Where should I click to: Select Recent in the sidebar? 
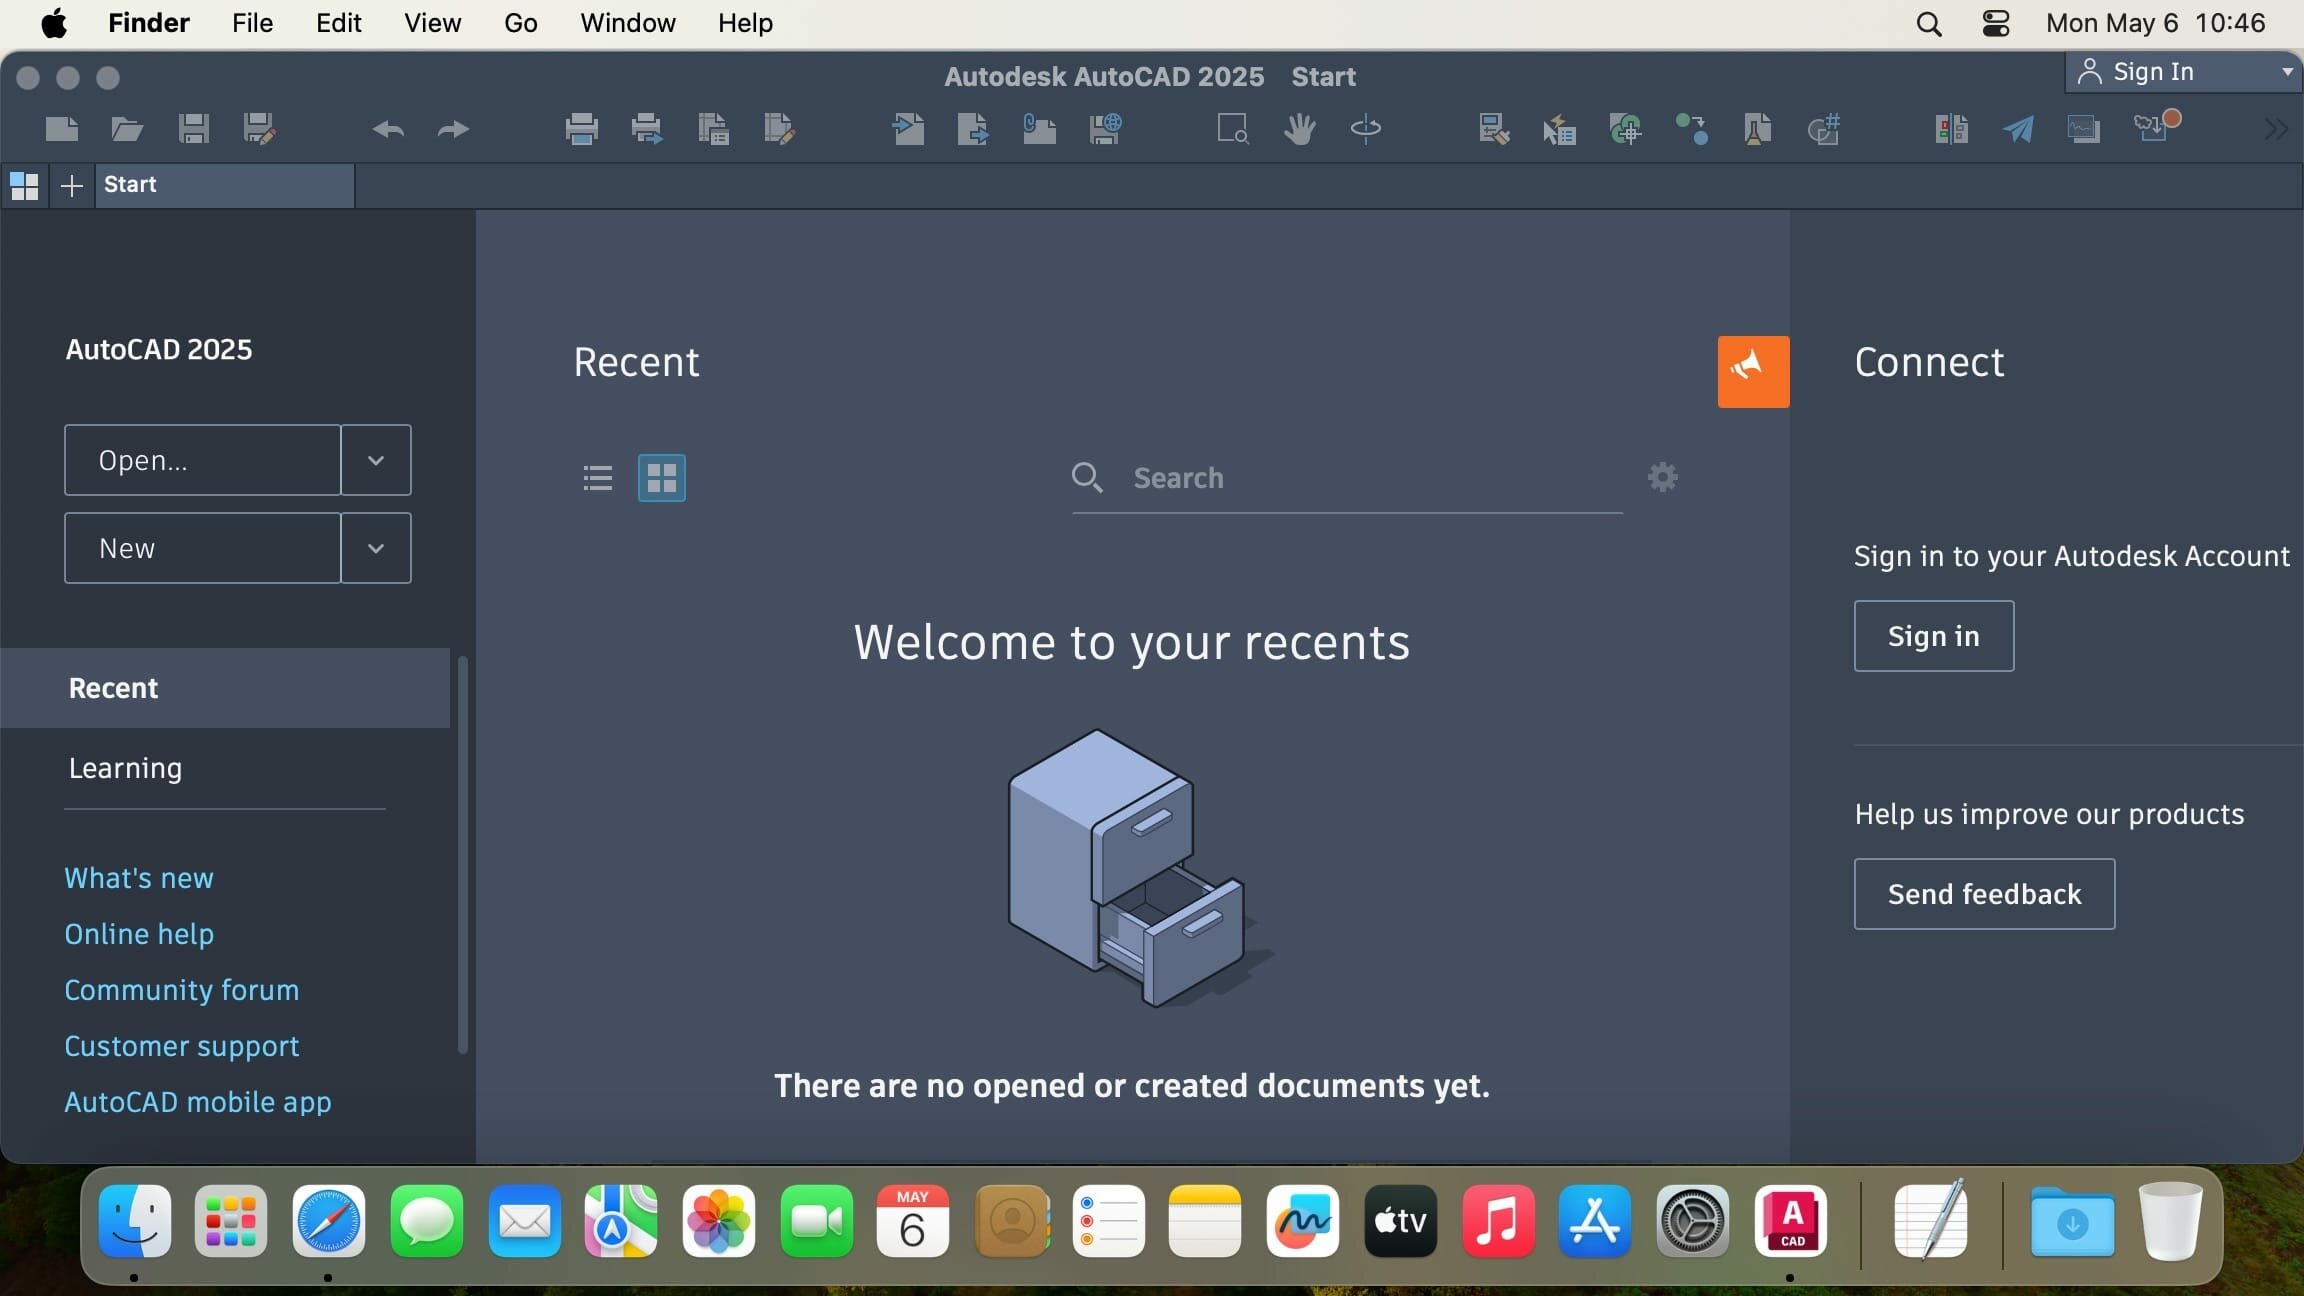pos(225,688)
